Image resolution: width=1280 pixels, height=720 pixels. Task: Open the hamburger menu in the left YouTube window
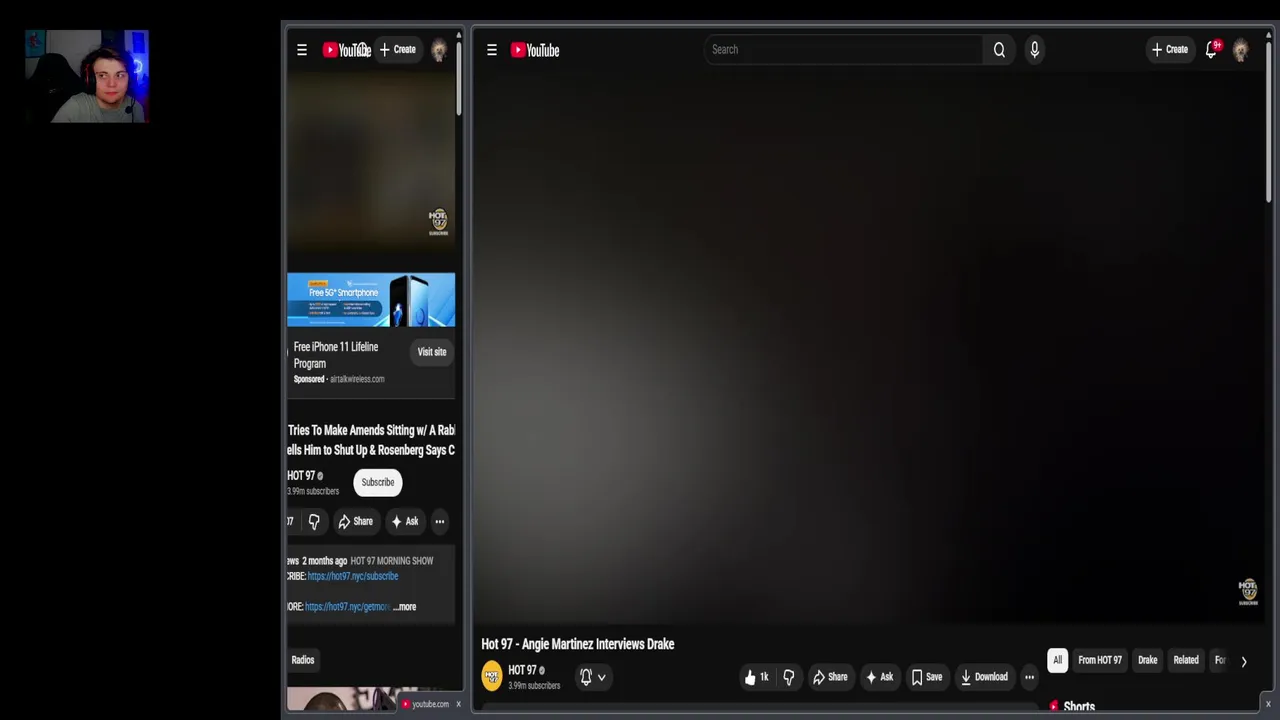coord(302,50)
